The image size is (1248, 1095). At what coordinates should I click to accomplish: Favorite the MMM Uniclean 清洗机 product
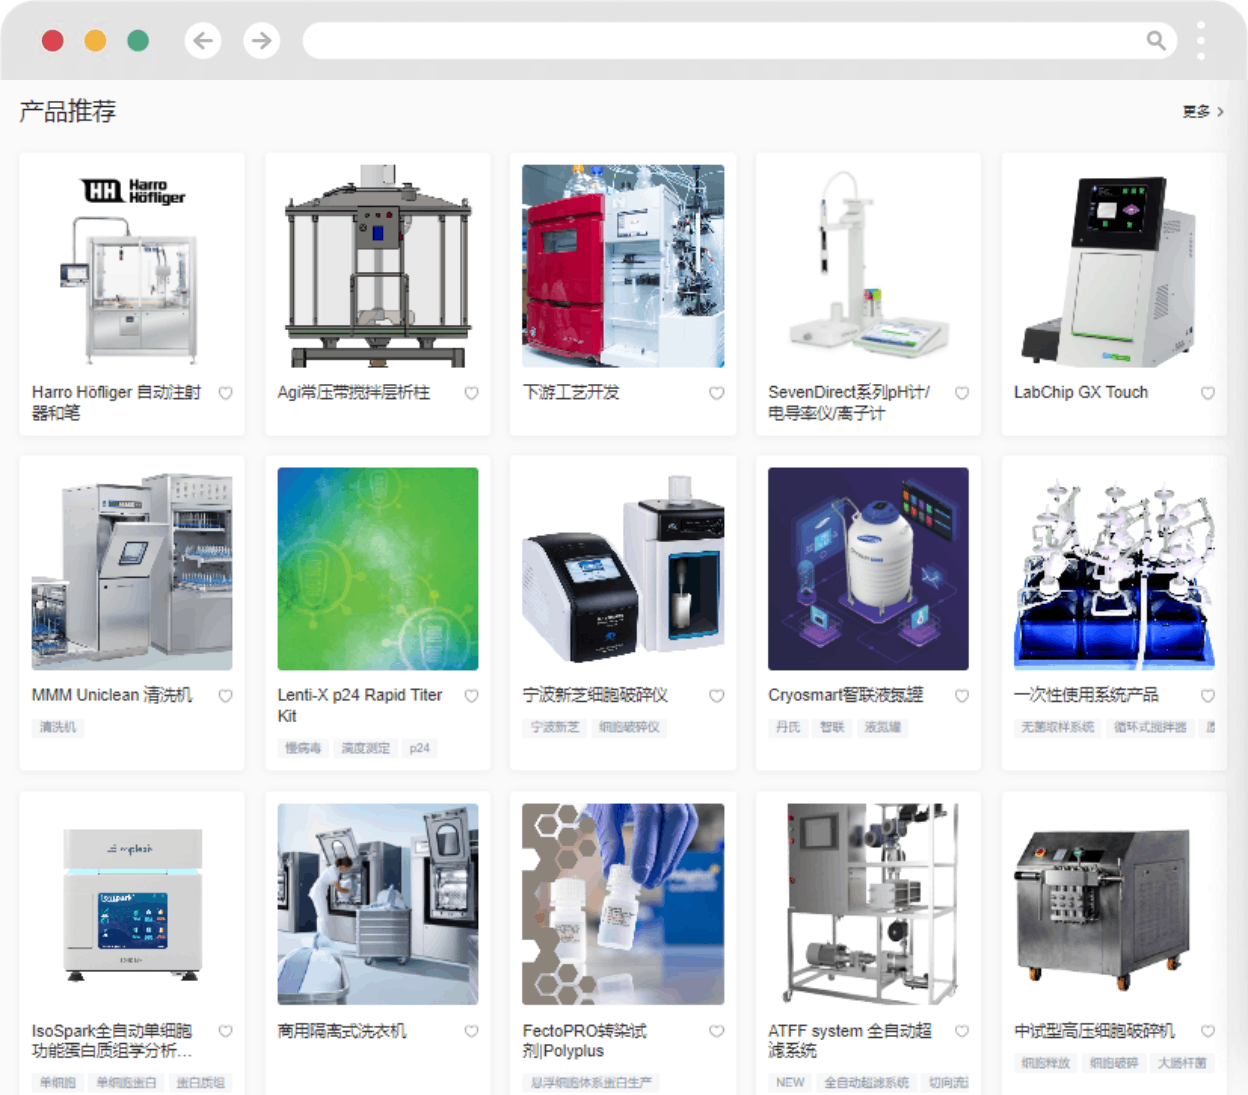tap(226, 696)
